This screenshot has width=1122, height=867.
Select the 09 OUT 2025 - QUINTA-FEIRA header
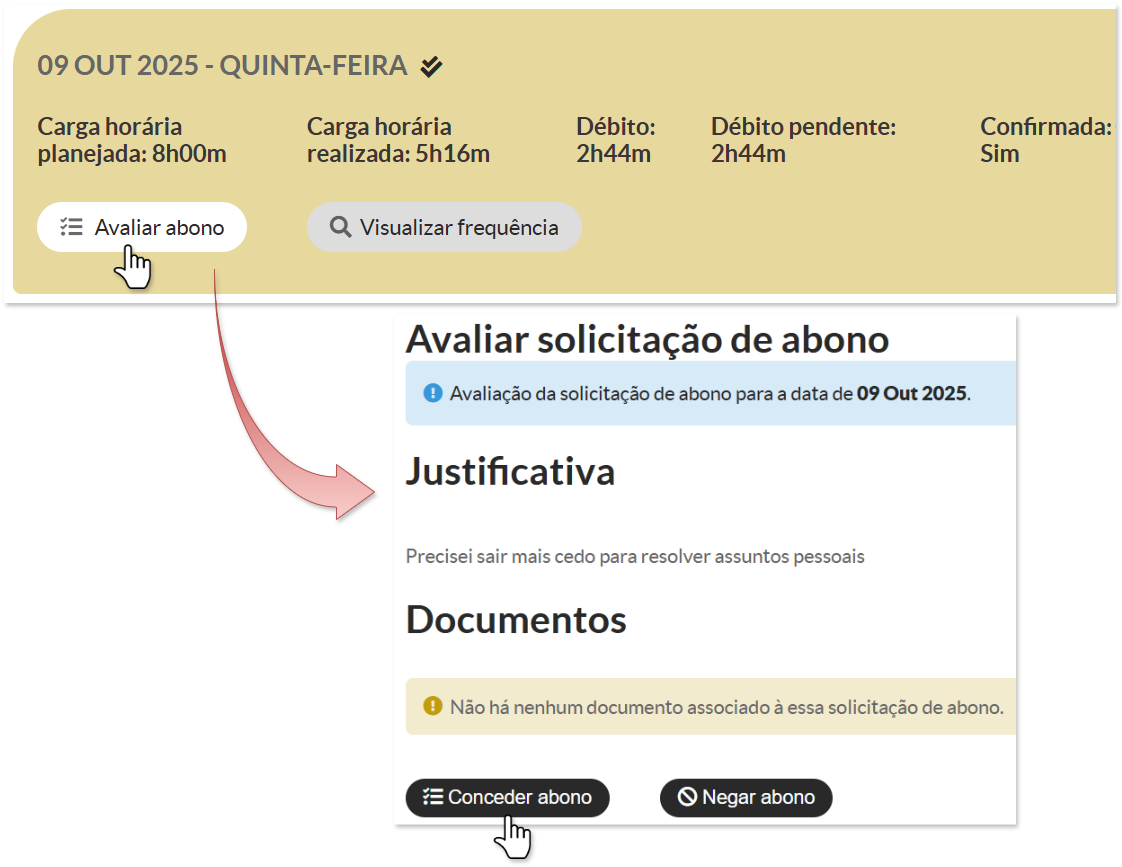(x=222, y=66)
